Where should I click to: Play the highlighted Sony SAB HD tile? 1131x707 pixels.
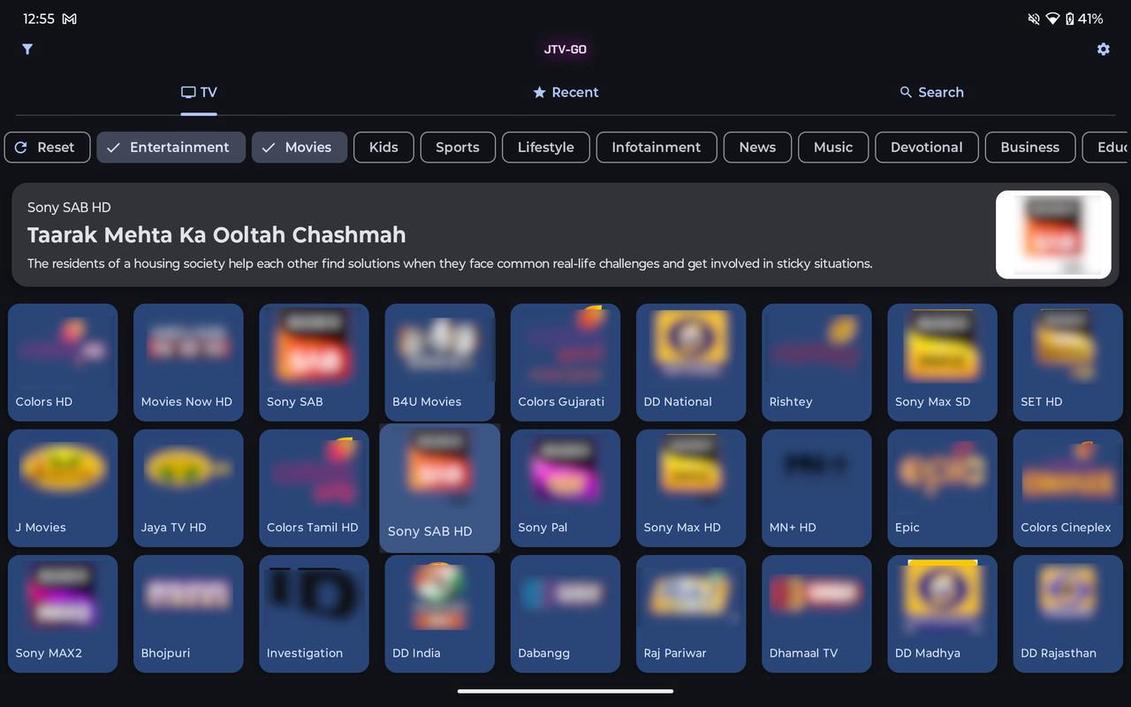[440, 488]
